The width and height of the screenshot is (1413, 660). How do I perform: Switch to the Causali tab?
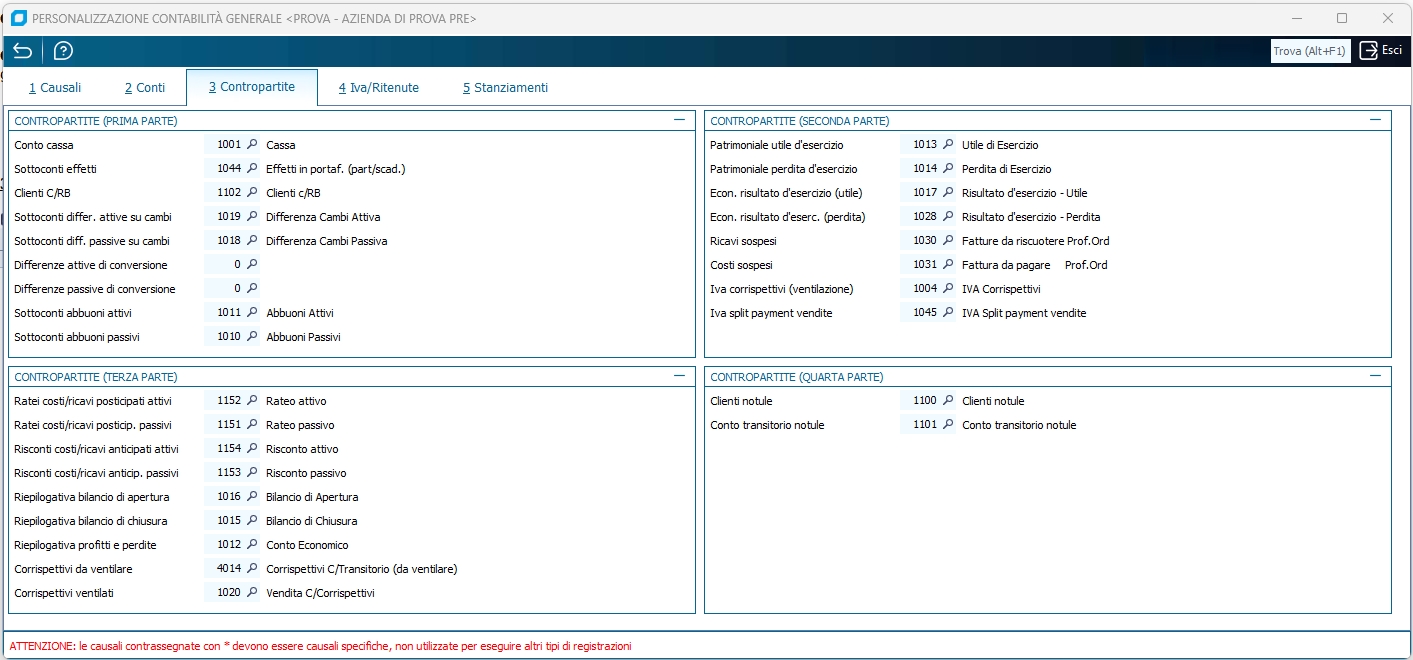(x=55, y=88)
